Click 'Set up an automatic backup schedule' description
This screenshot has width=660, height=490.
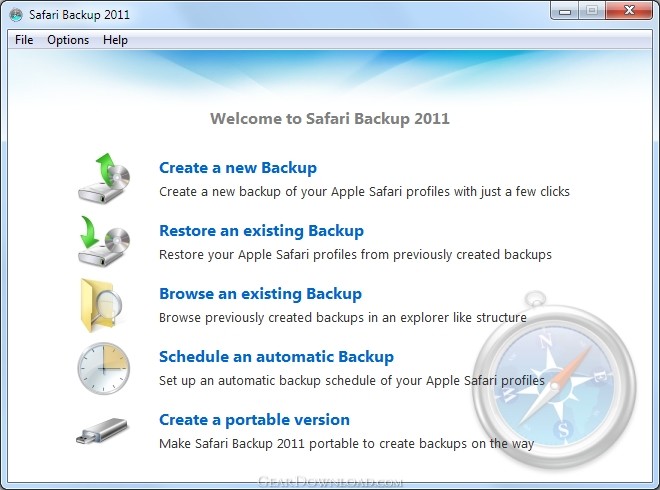(x=352, y=381)
